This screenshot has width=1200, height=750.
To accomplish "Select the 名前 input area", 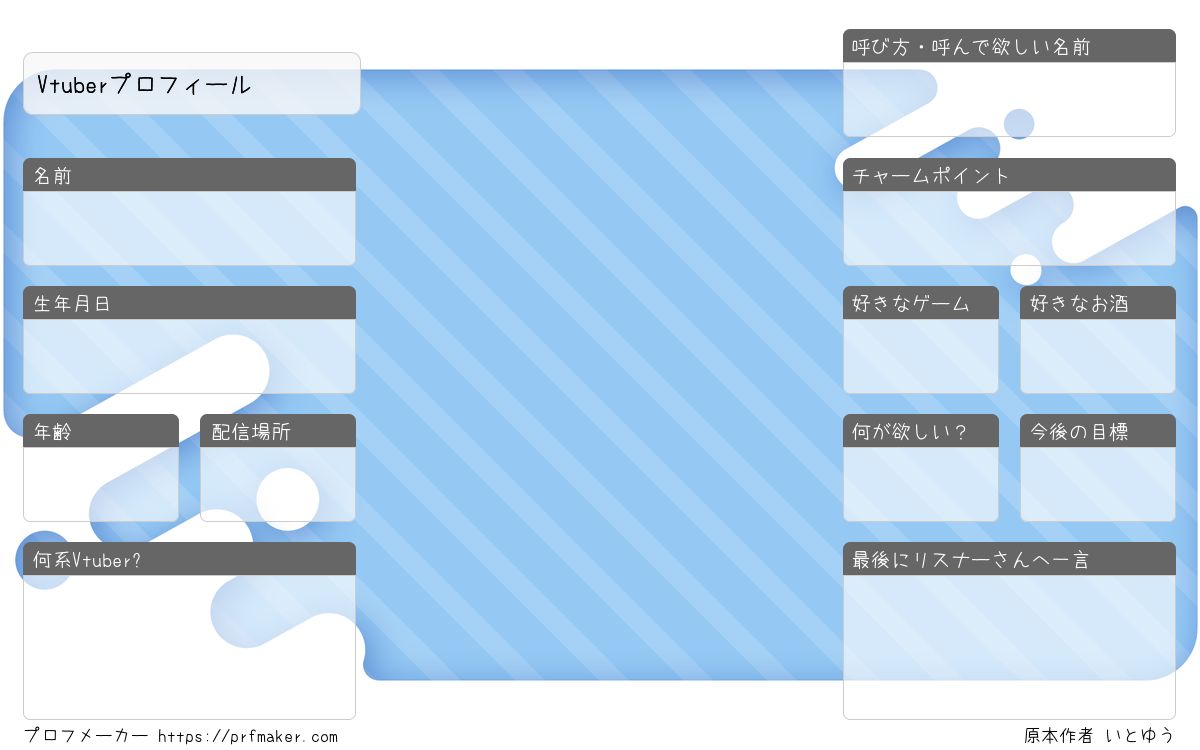I will click(x=189, y=228).
